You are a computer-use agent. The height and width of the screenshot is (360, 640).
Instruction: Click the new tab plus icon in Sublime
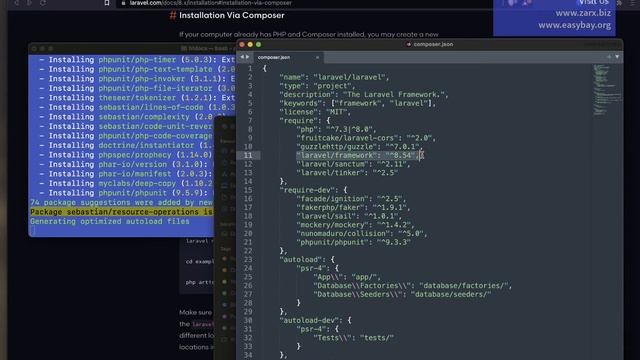[x=609, y=57]
